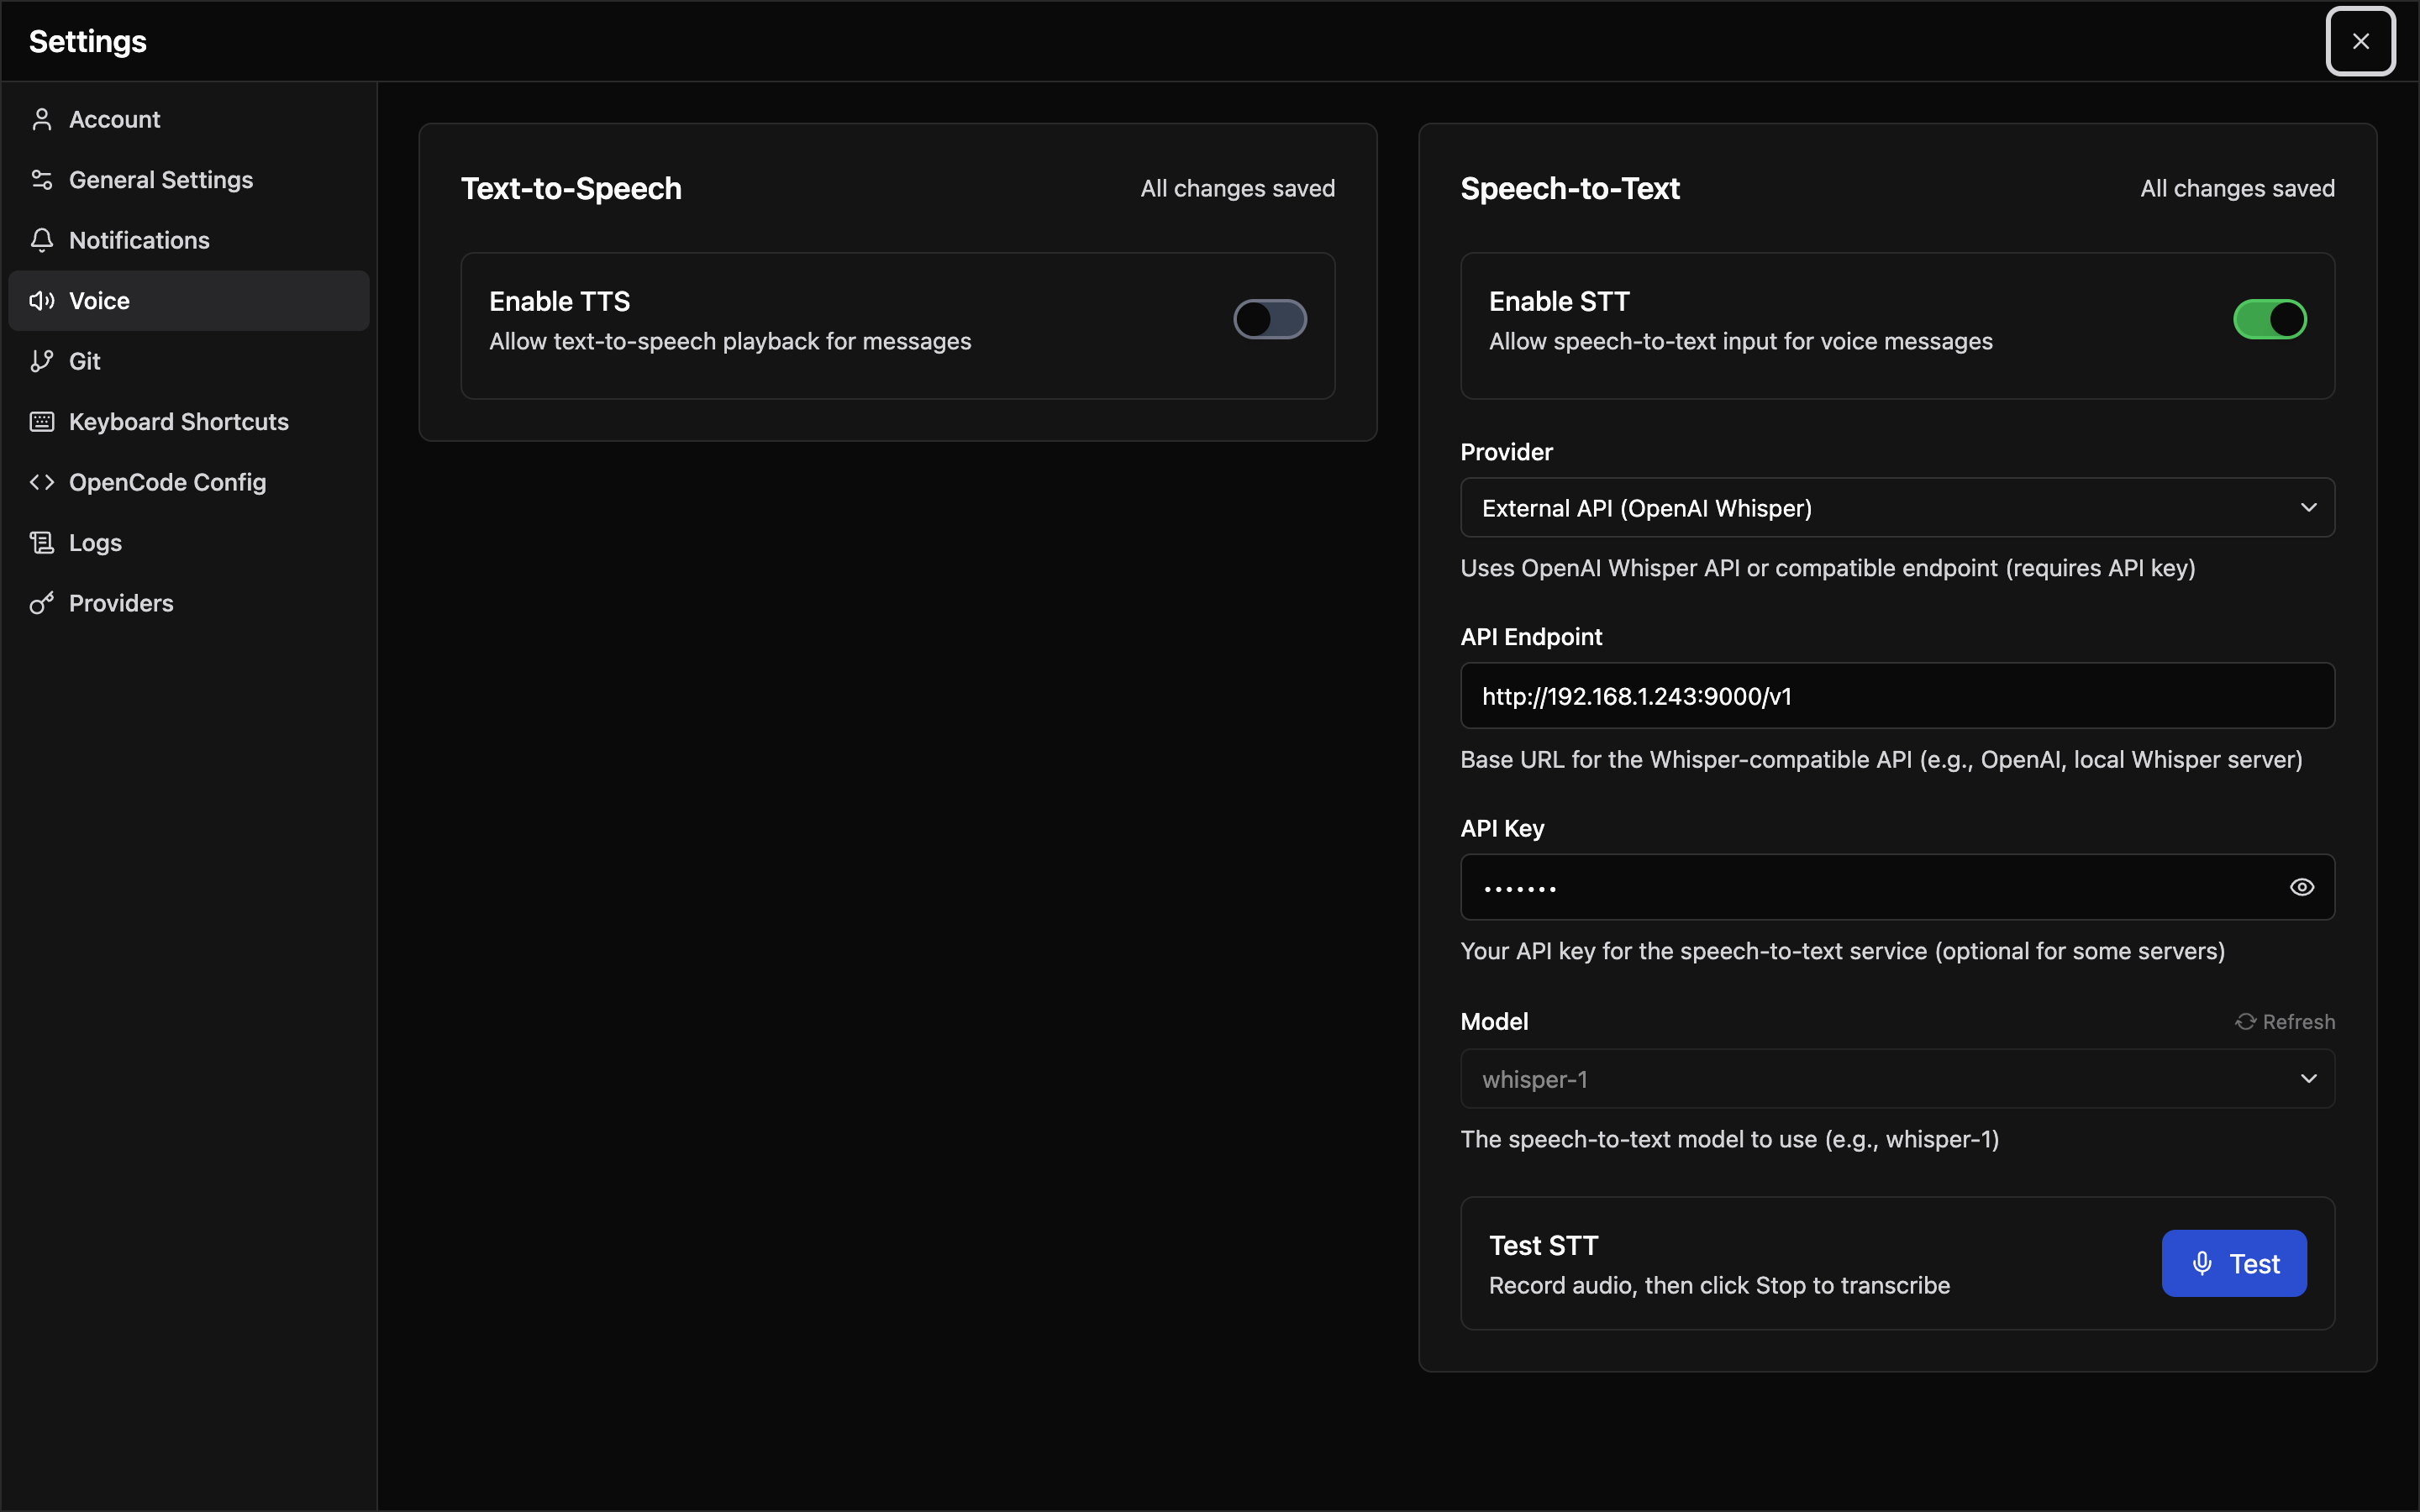This screenshot has height=1512, width=2420.
Task: Open the Model whisper-1 dropdown
Action: pyautogui.click(x=1897, y=1079)
